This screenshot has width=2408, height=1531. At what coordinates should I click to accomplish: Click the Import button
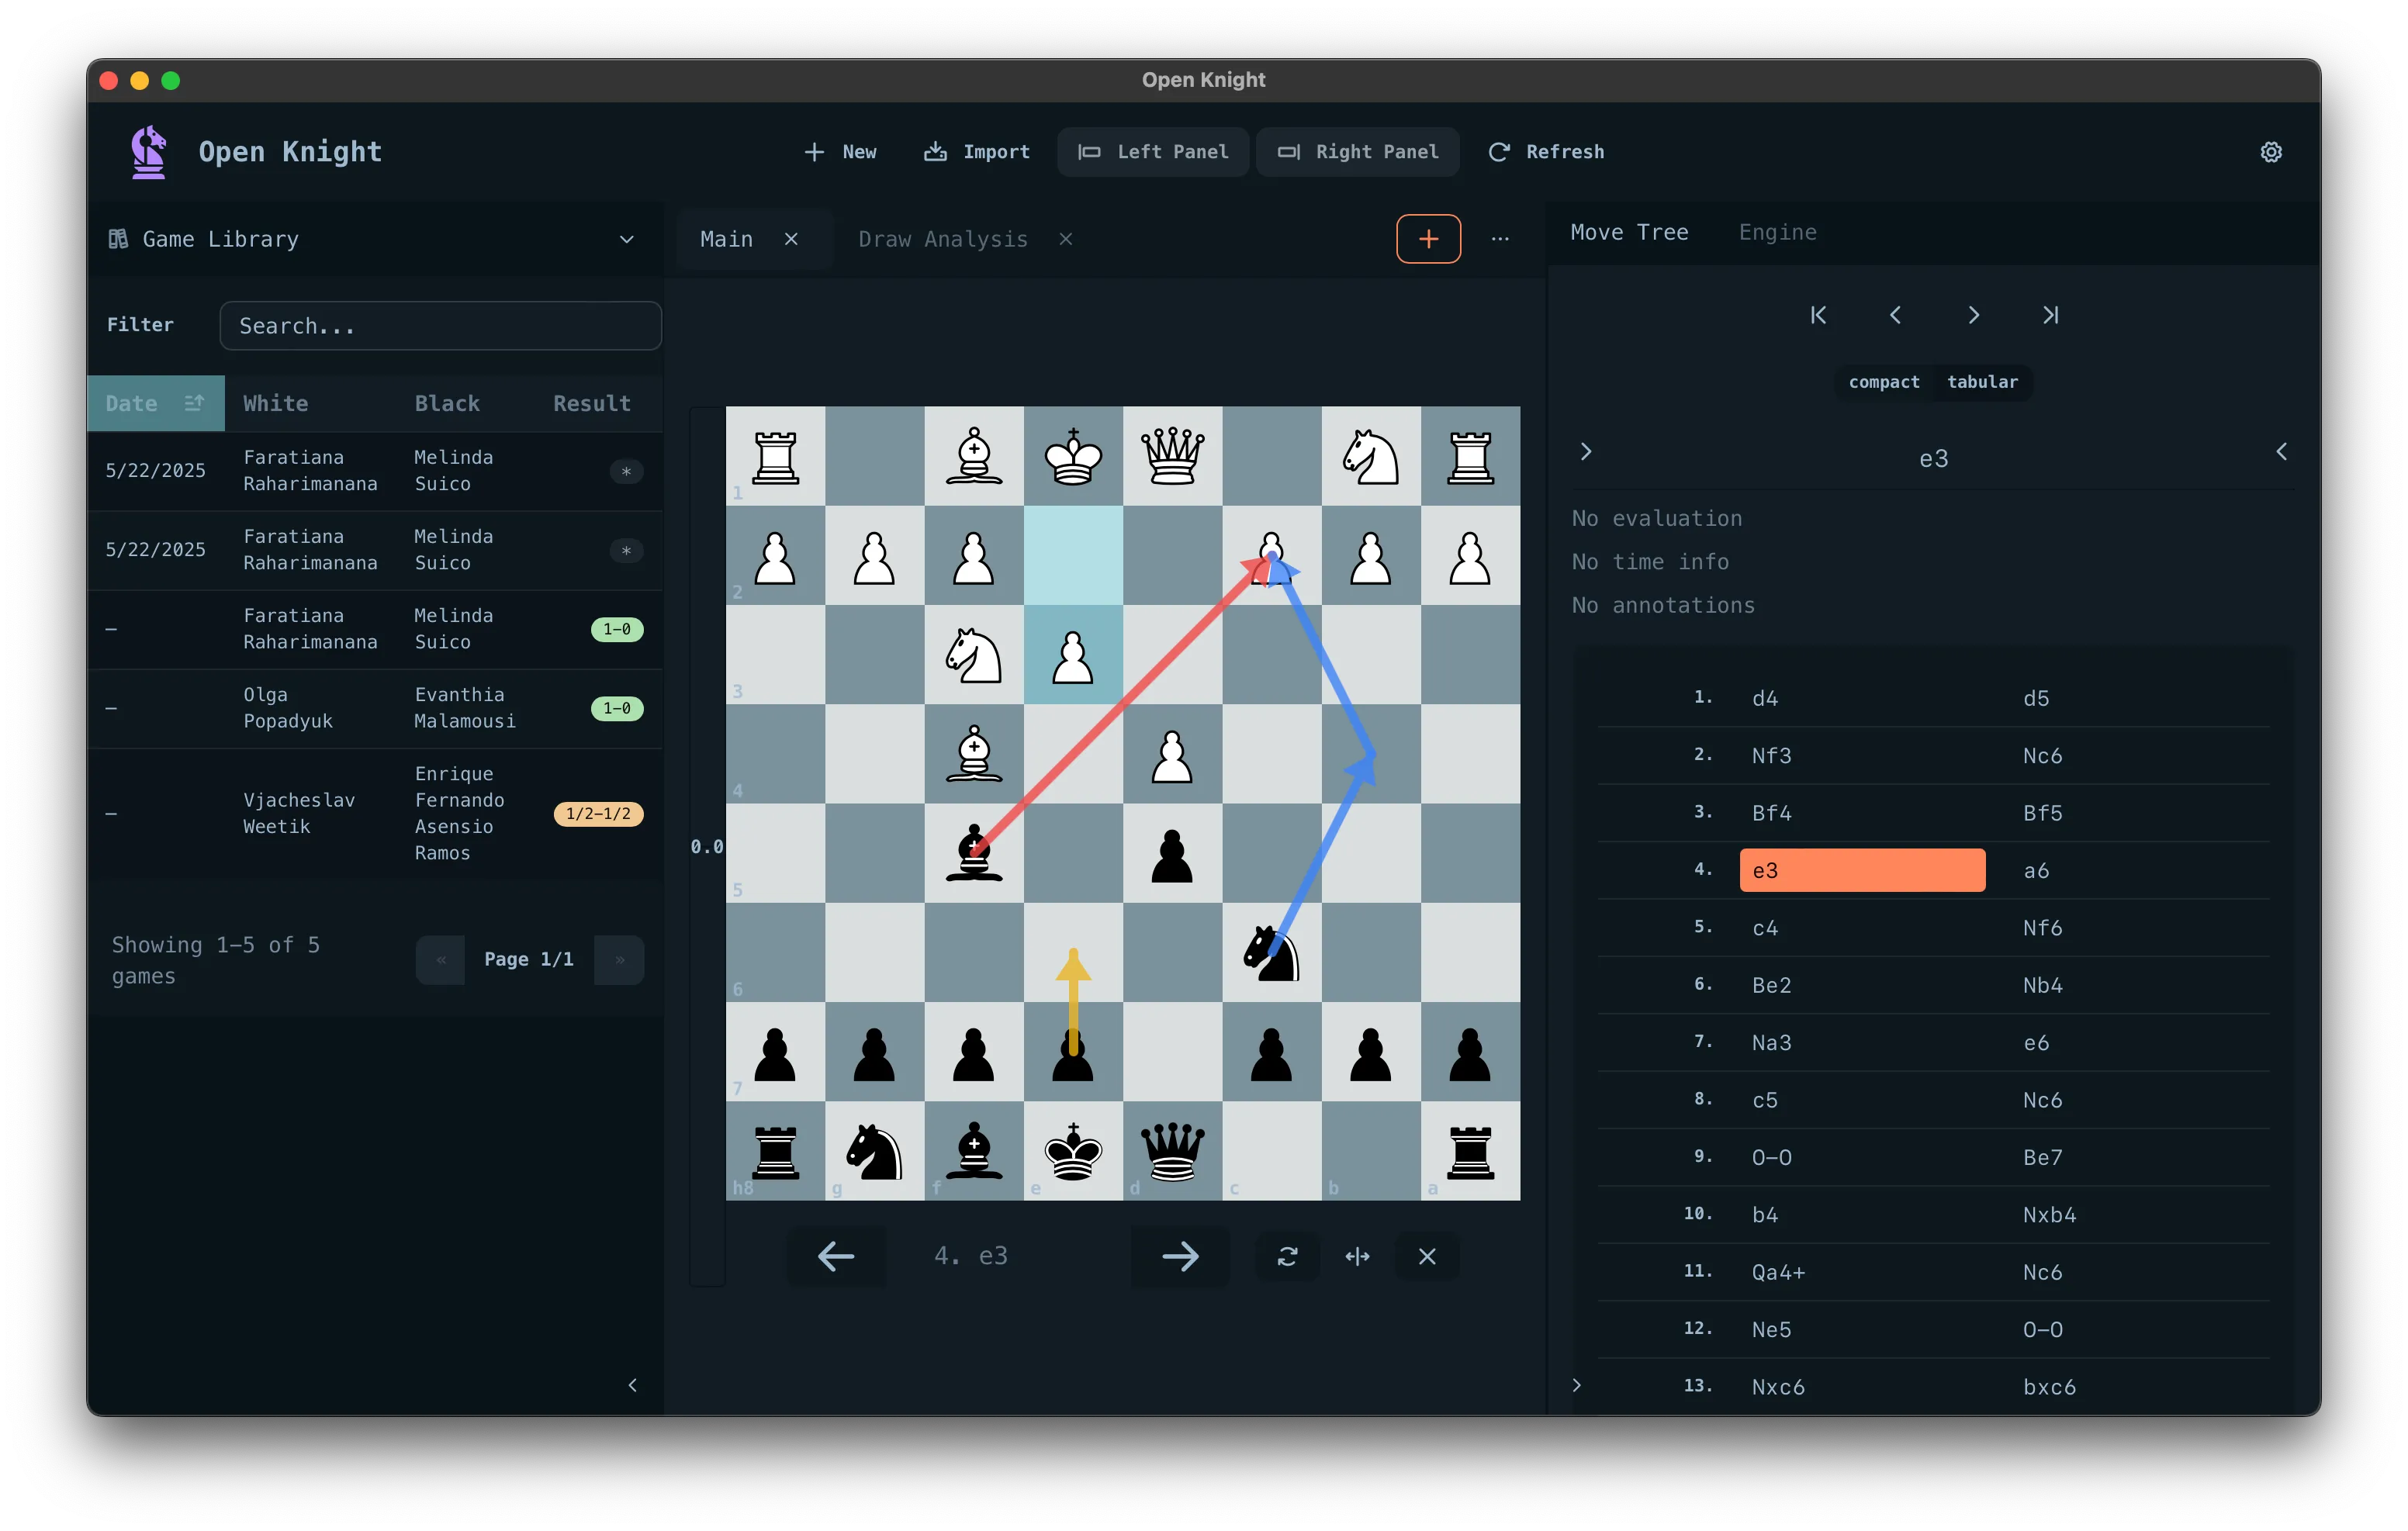pyautogui.click(x=976, y=152)
